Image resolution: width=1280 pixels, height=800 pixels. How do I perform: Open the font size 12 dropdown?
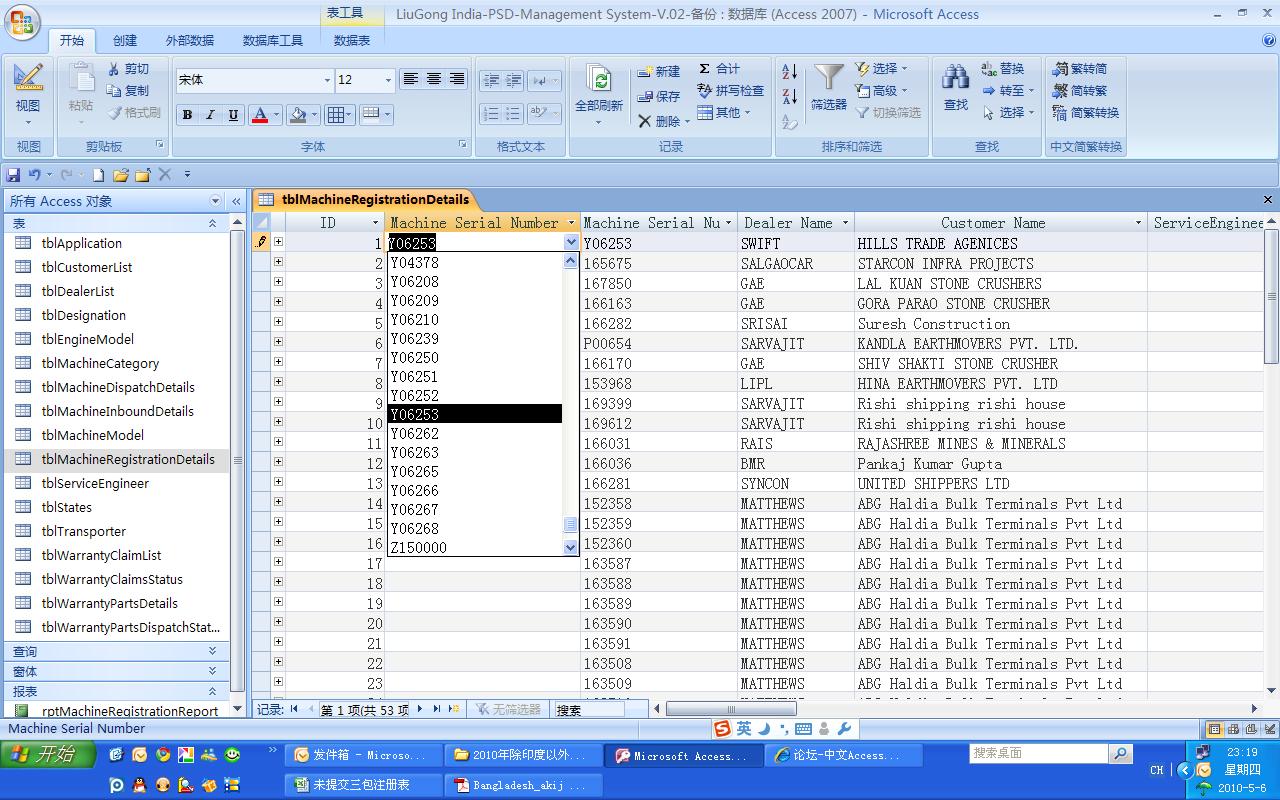click(389, 80)
